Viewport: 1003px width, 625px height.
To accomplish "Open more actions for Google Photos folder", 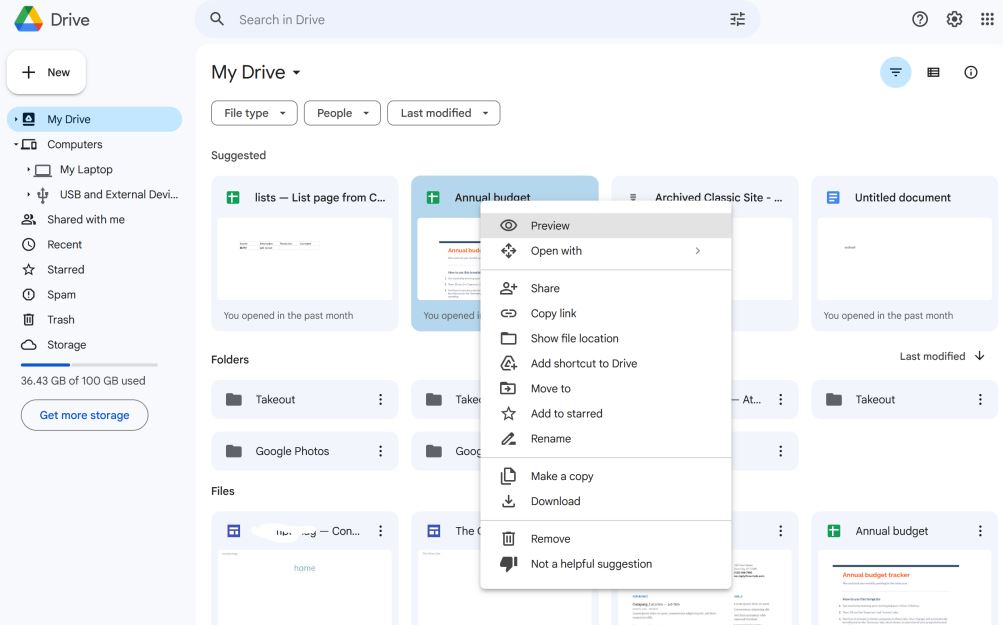I will tap(381, 451).
